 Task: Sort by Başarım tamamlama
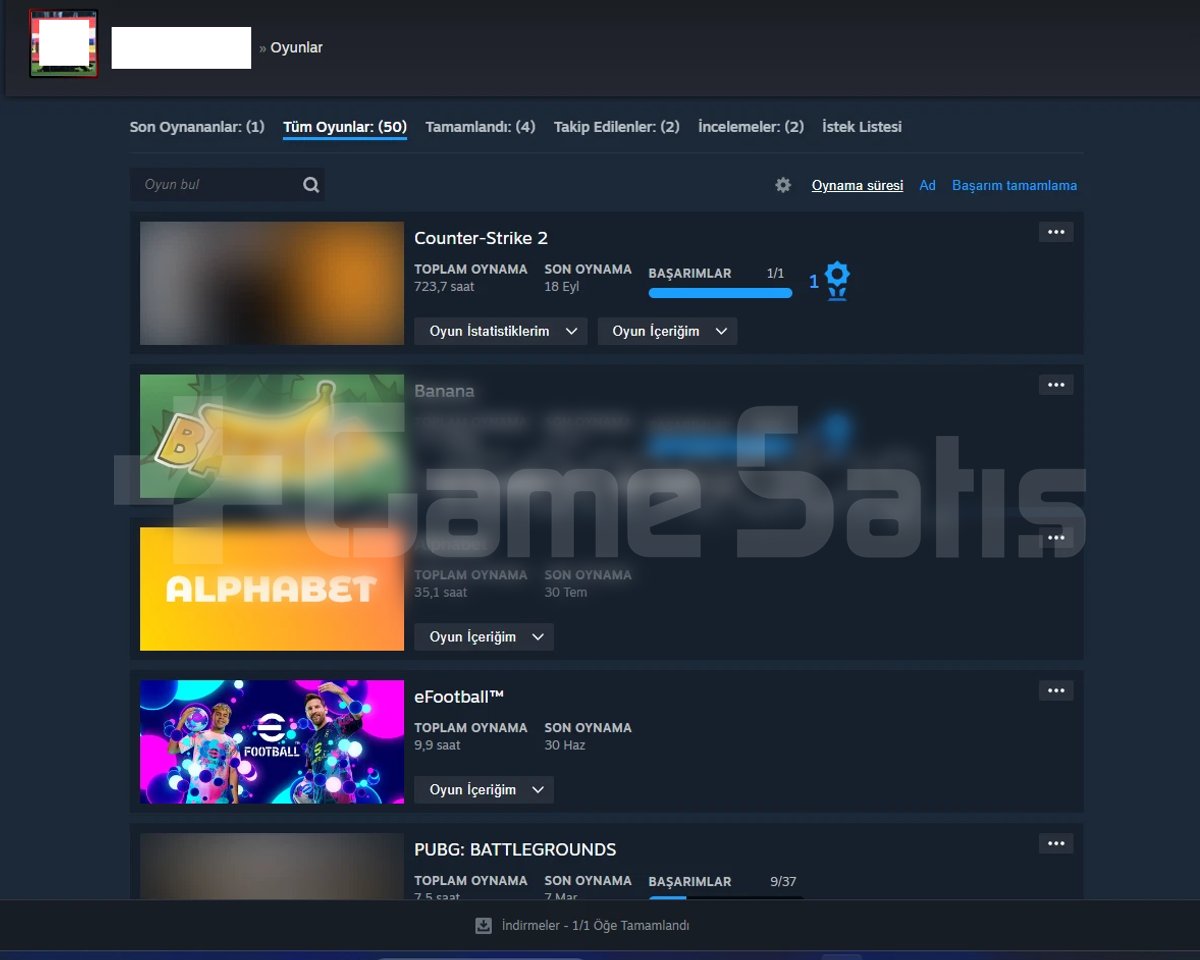1015,185
